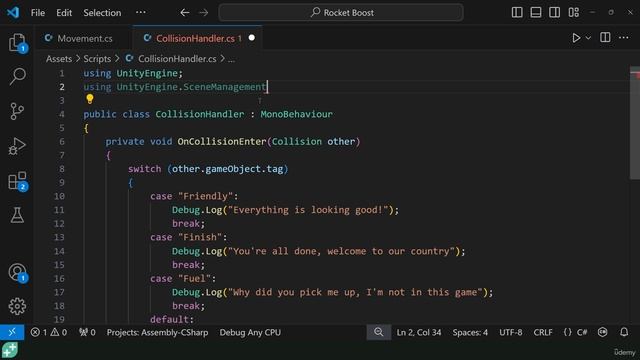Click Debug Any CPU configuration
Screen dimensions: 640x360
tap(250, 332)
